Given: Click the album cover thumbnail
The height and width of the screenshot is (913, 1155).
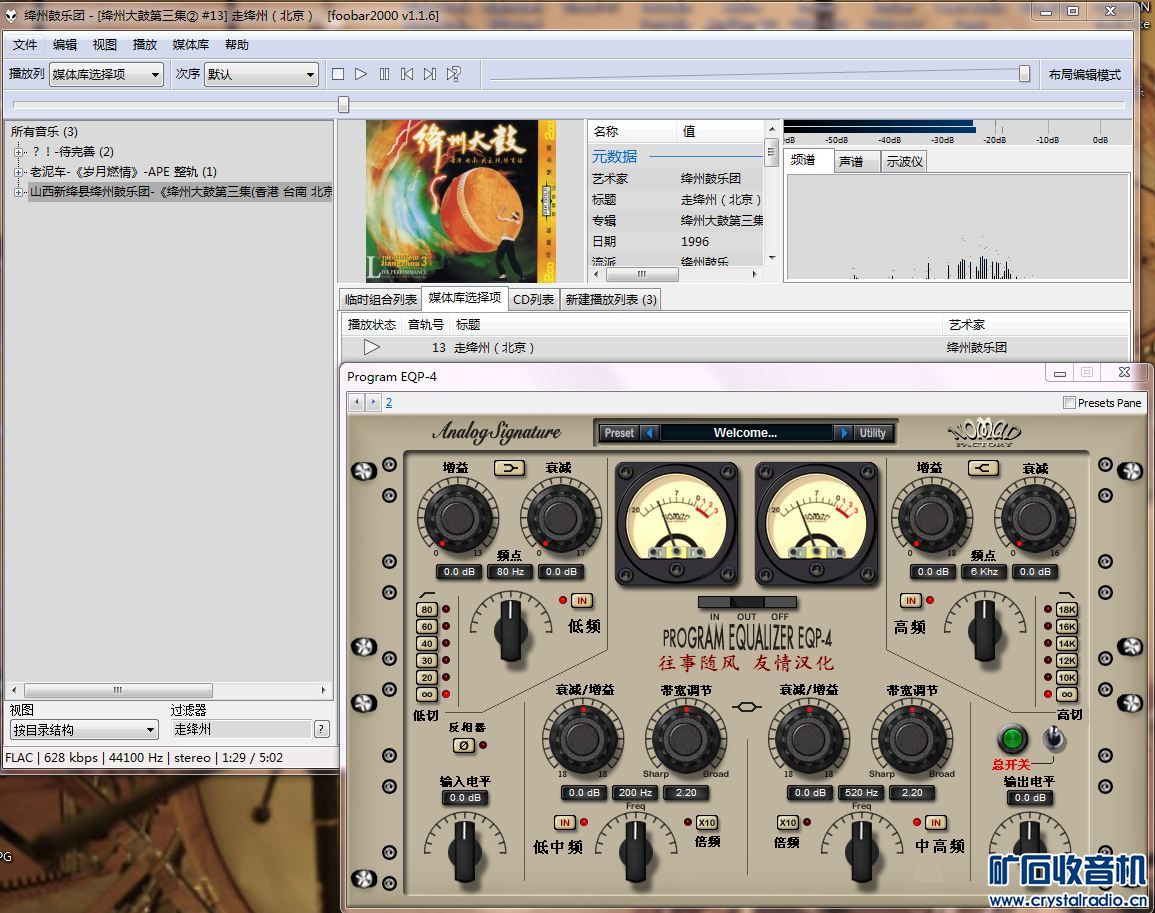Looking at the screenshot, I should (461, 201).
